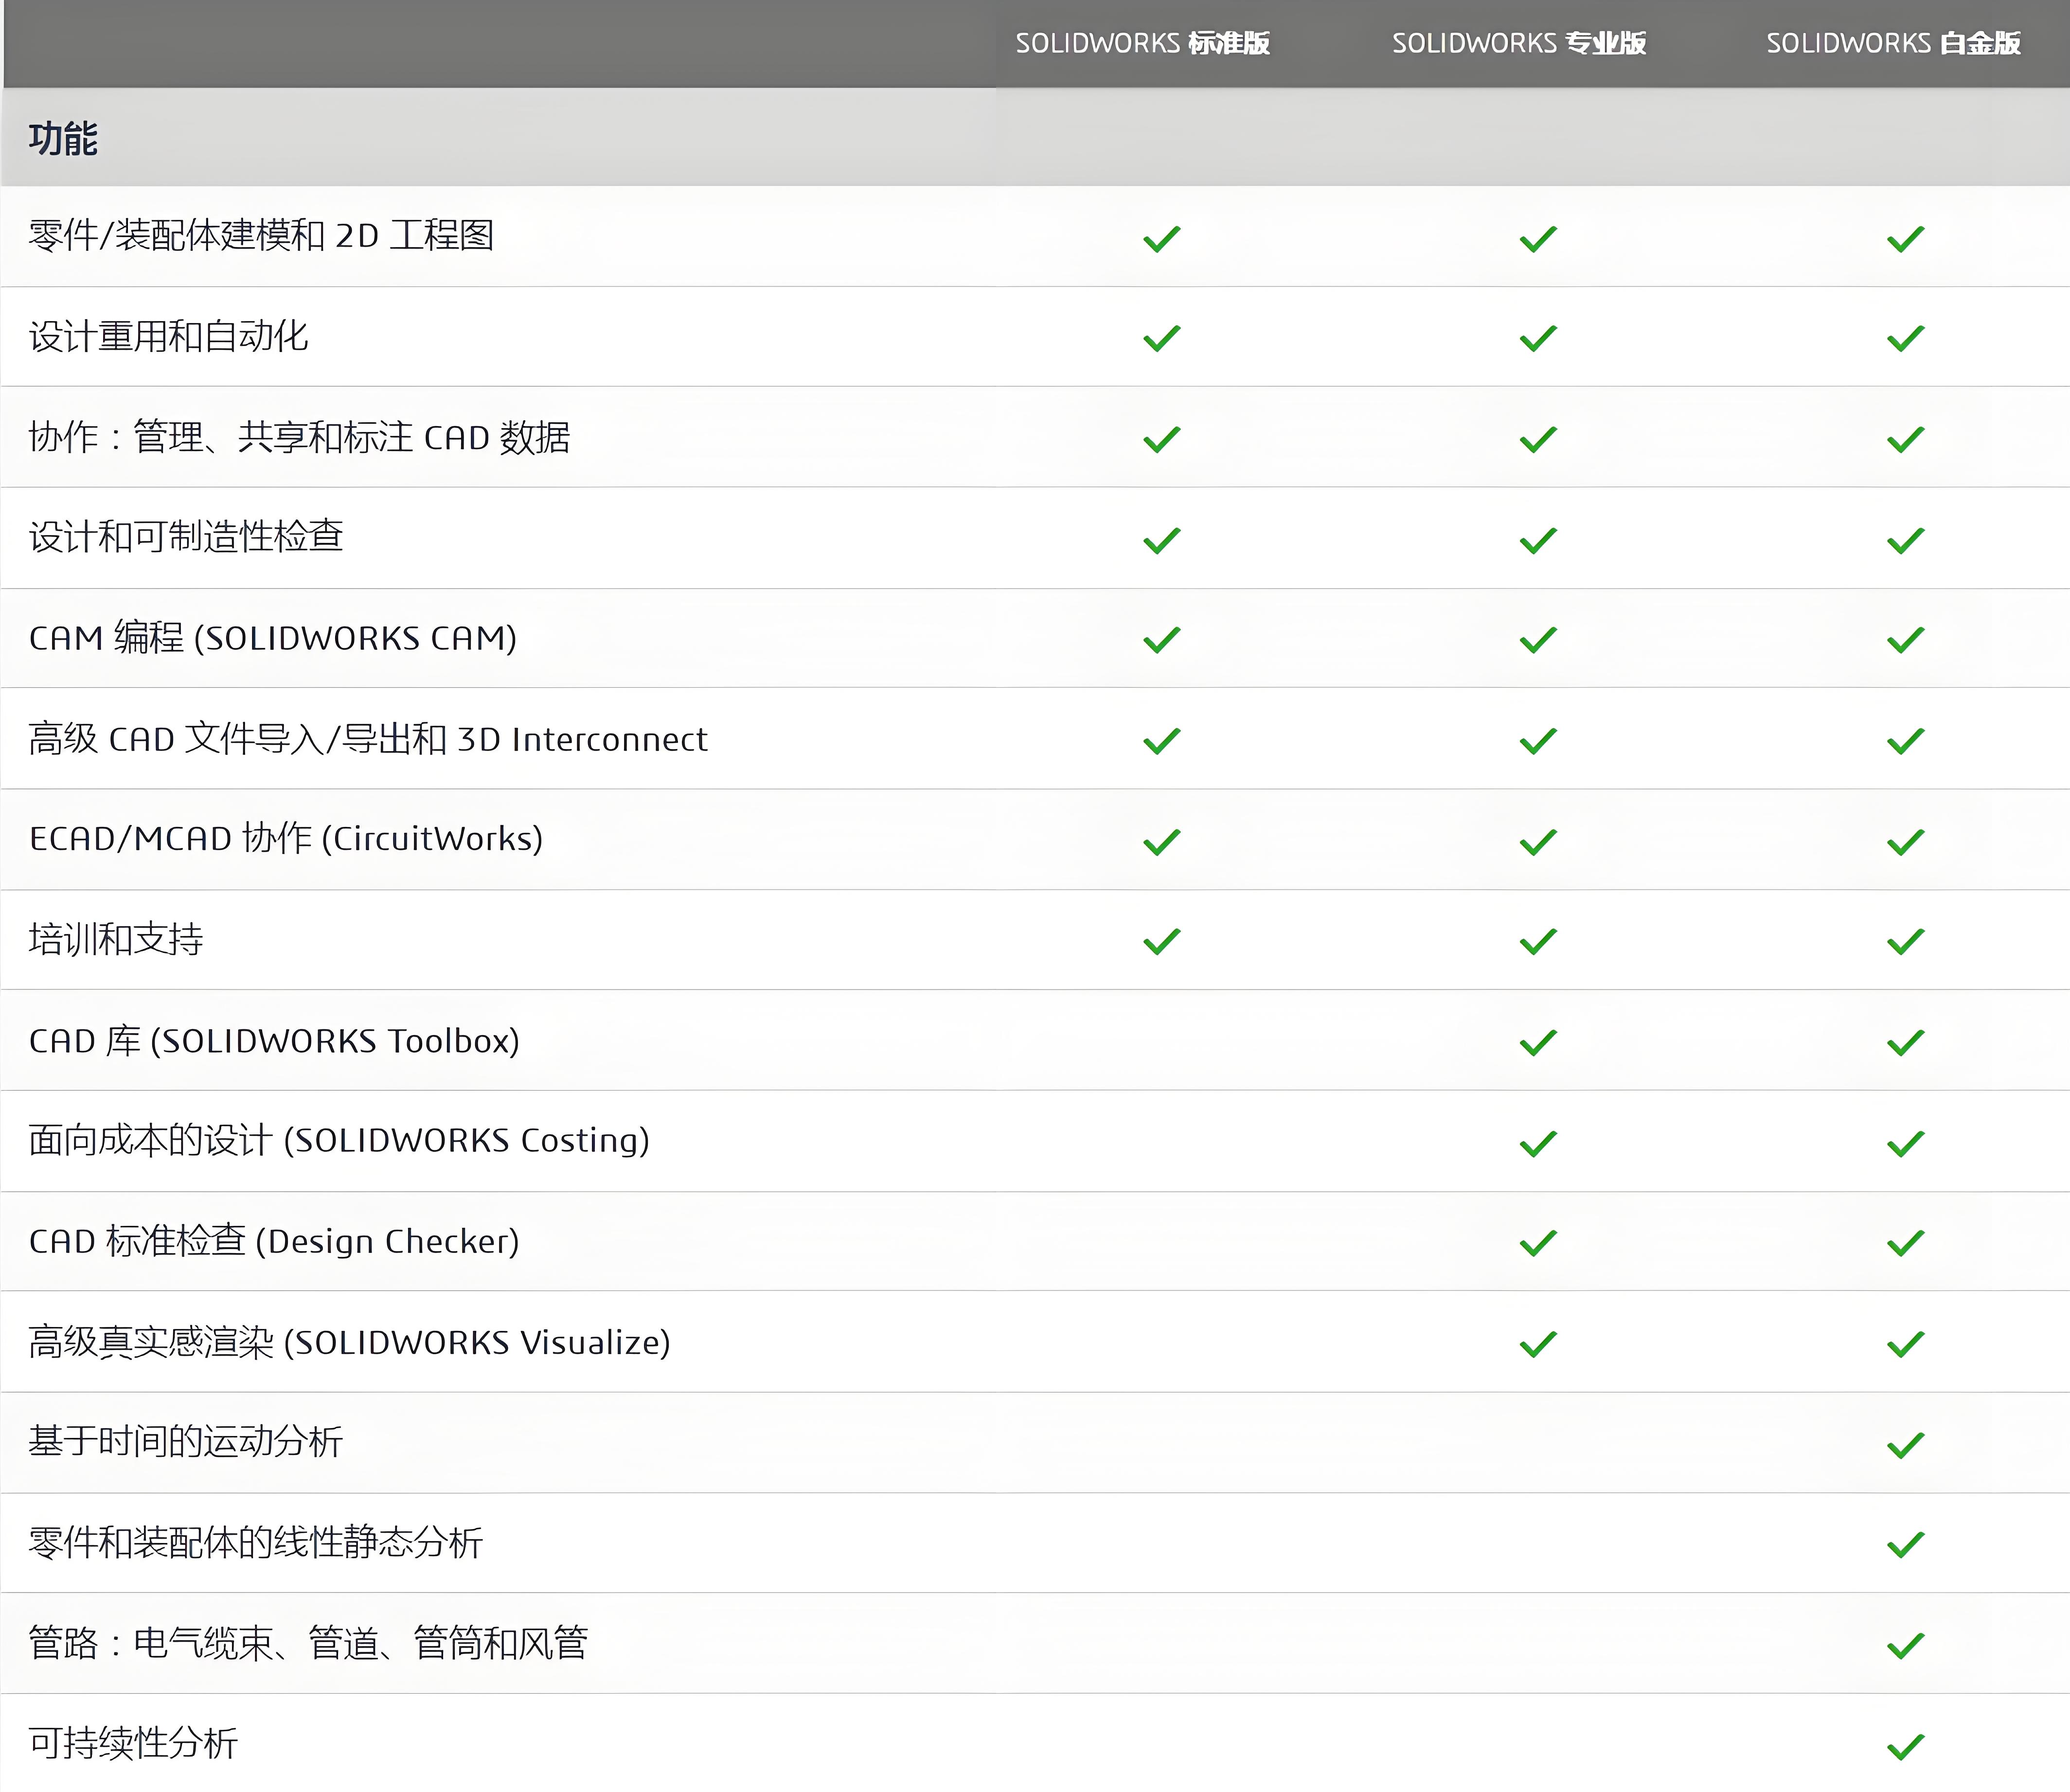Click 白金版 checkmark for 线性静态分析

click(1906, 1545)
